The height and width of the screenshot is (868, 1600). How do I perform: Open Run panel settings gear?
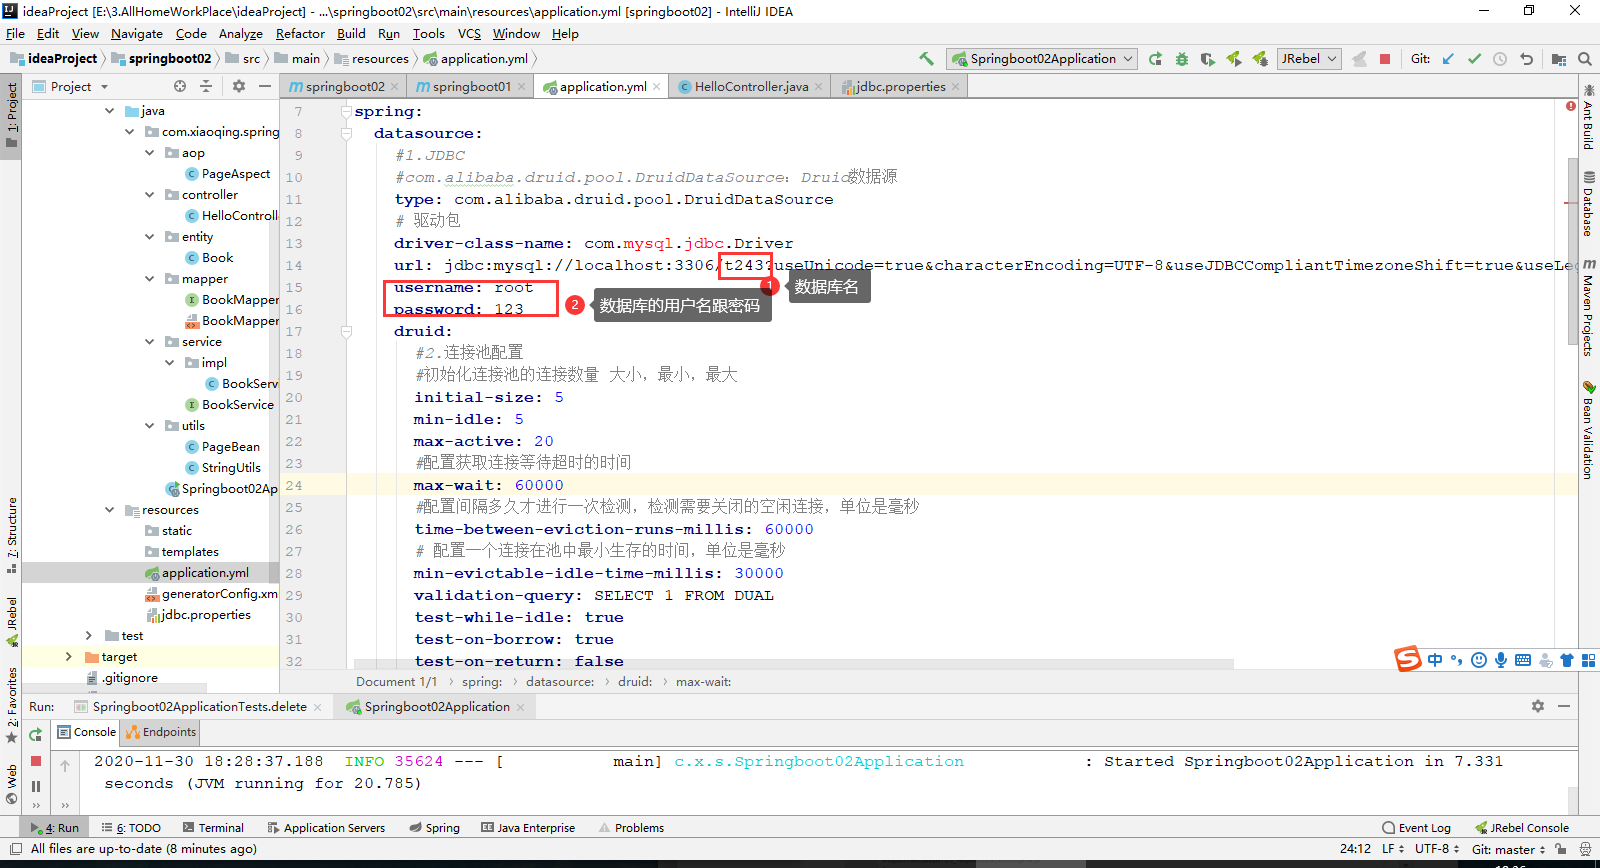point(1538,706)
